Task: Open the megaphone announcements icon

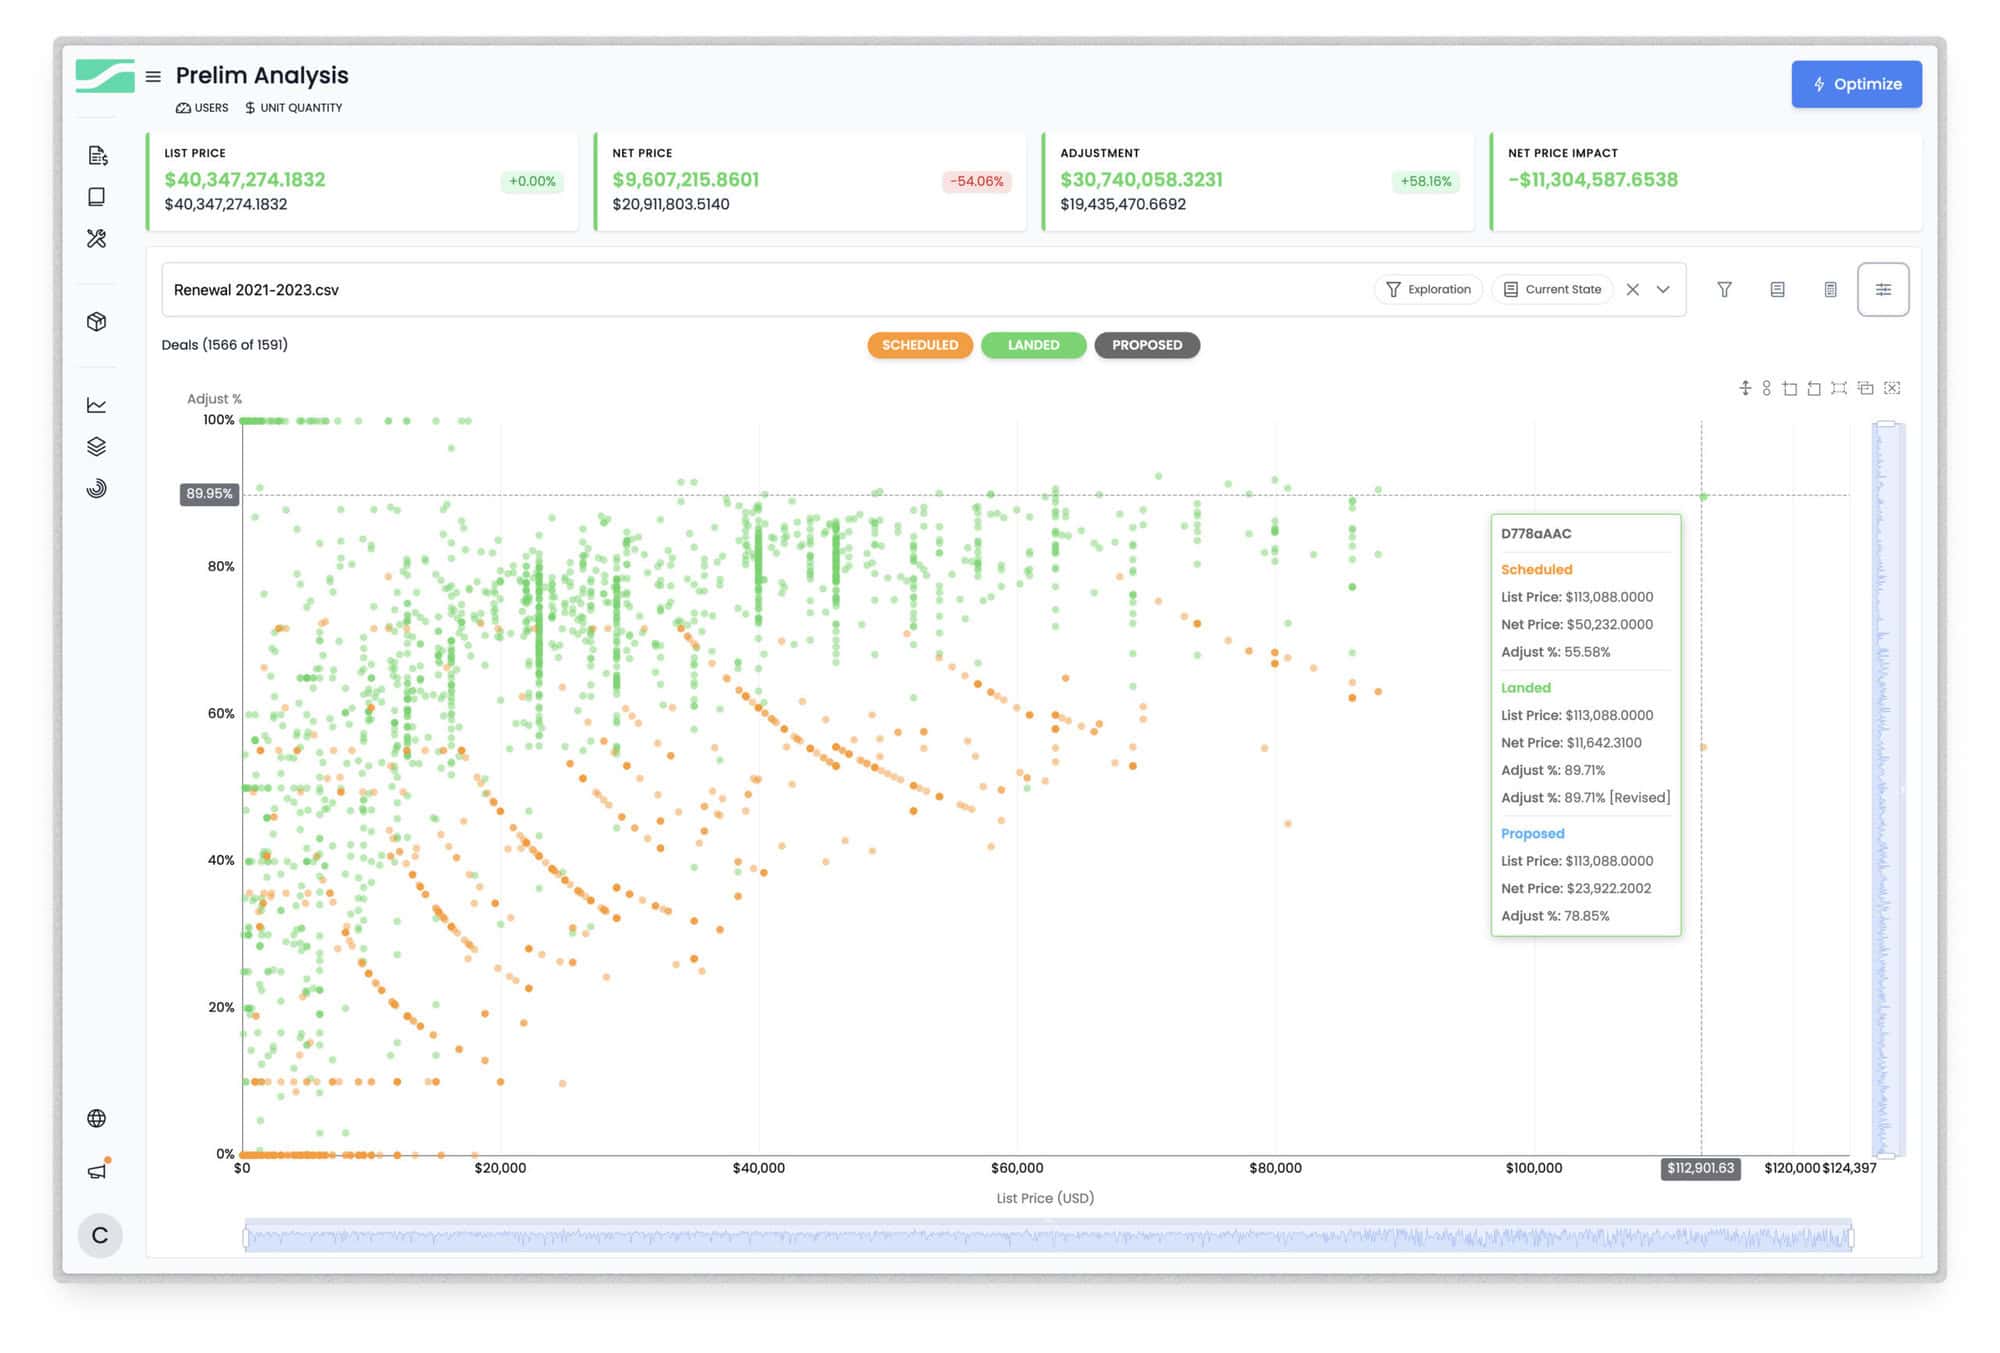Action: click(98, 1170)
